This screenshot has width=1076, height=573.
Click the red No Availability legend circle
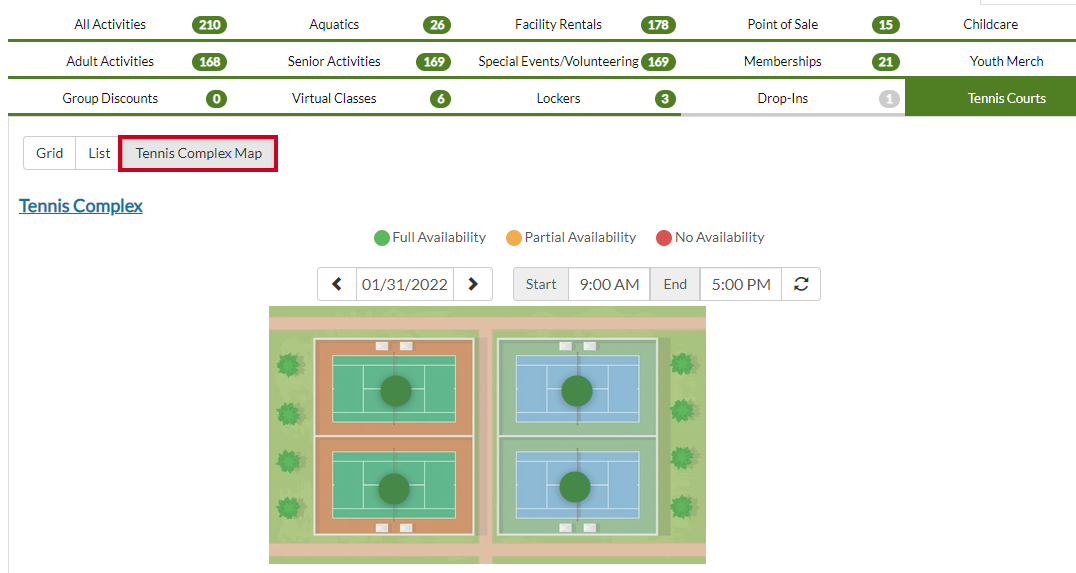[664, 238]
